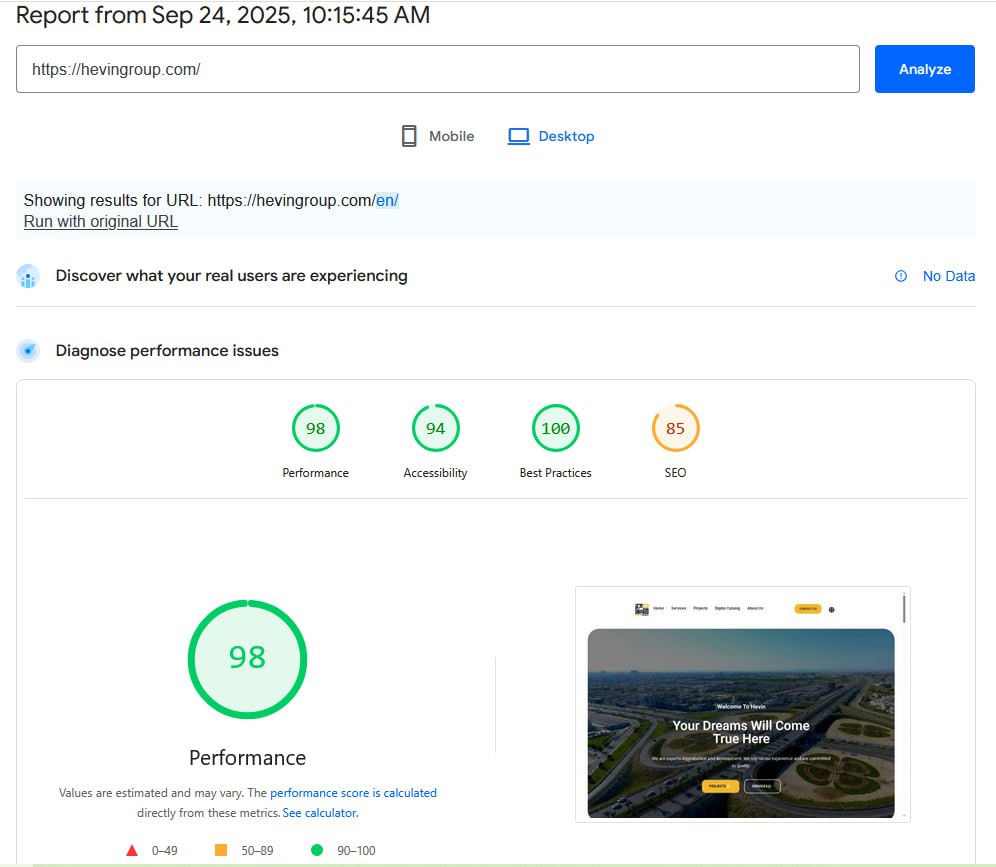The width and height of the screenshot is (996, 867).
Task: Jump to Accessibility score gauge 94
Action: 435,429
